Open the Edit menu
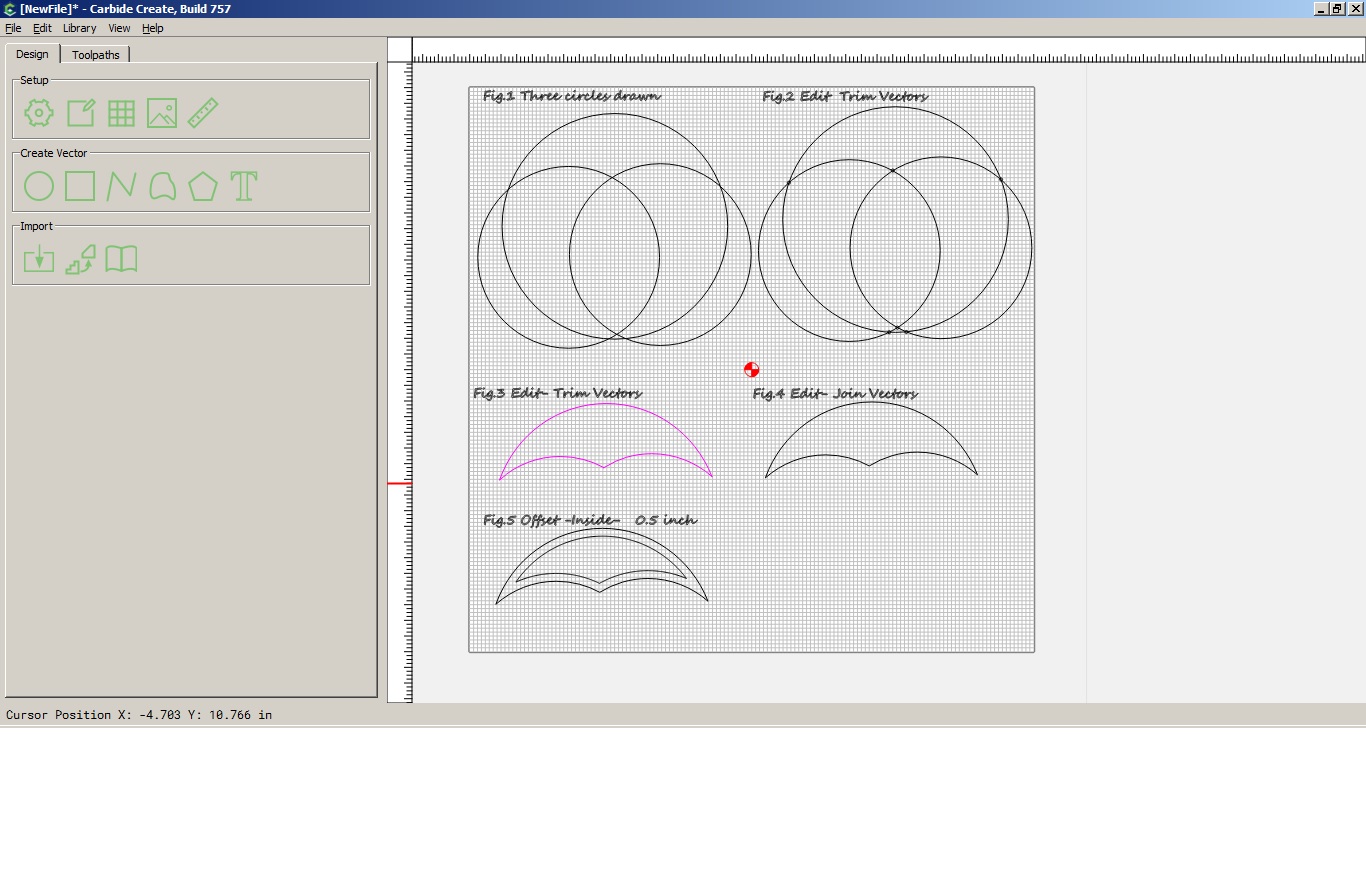The width and height of the screenshot is (1366, 882). pos(42,28)
